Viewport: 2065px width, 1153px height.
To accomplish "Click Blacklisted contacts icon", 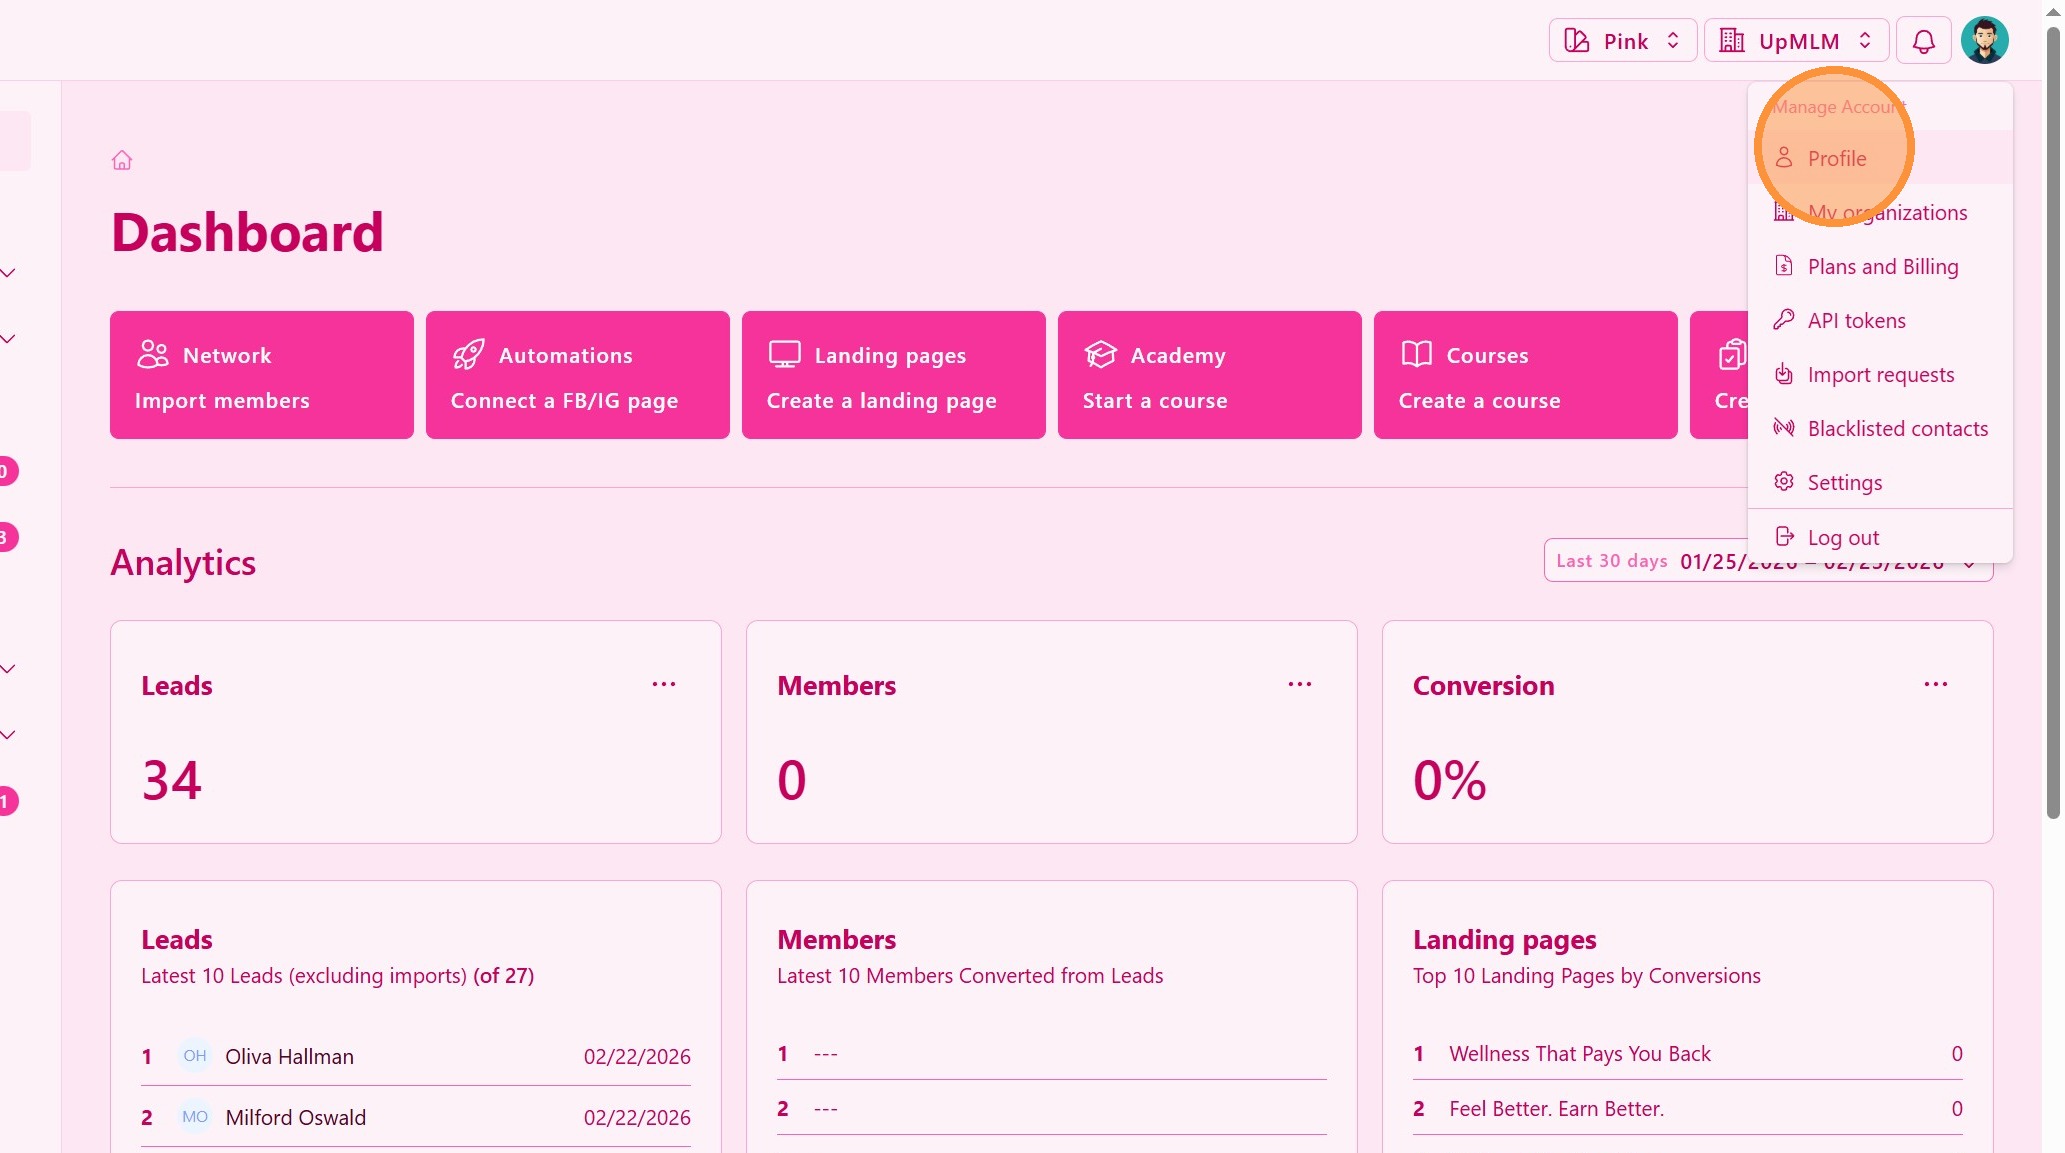I will (x=1783, y=428).
